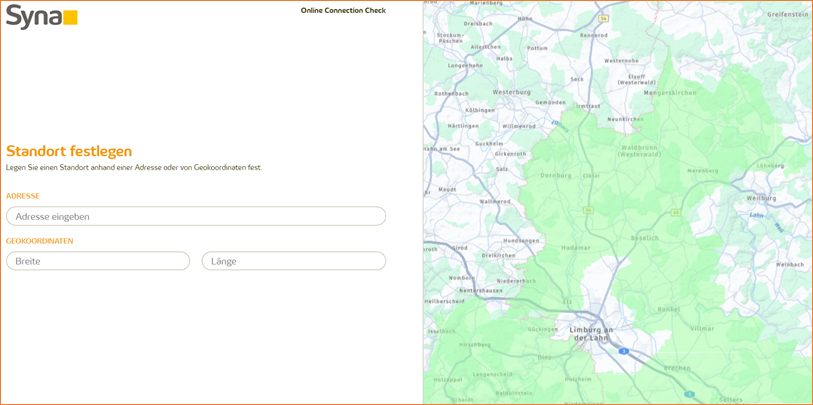
Task: Click Hadamar on the map
Action: click(x=575, y=246)
